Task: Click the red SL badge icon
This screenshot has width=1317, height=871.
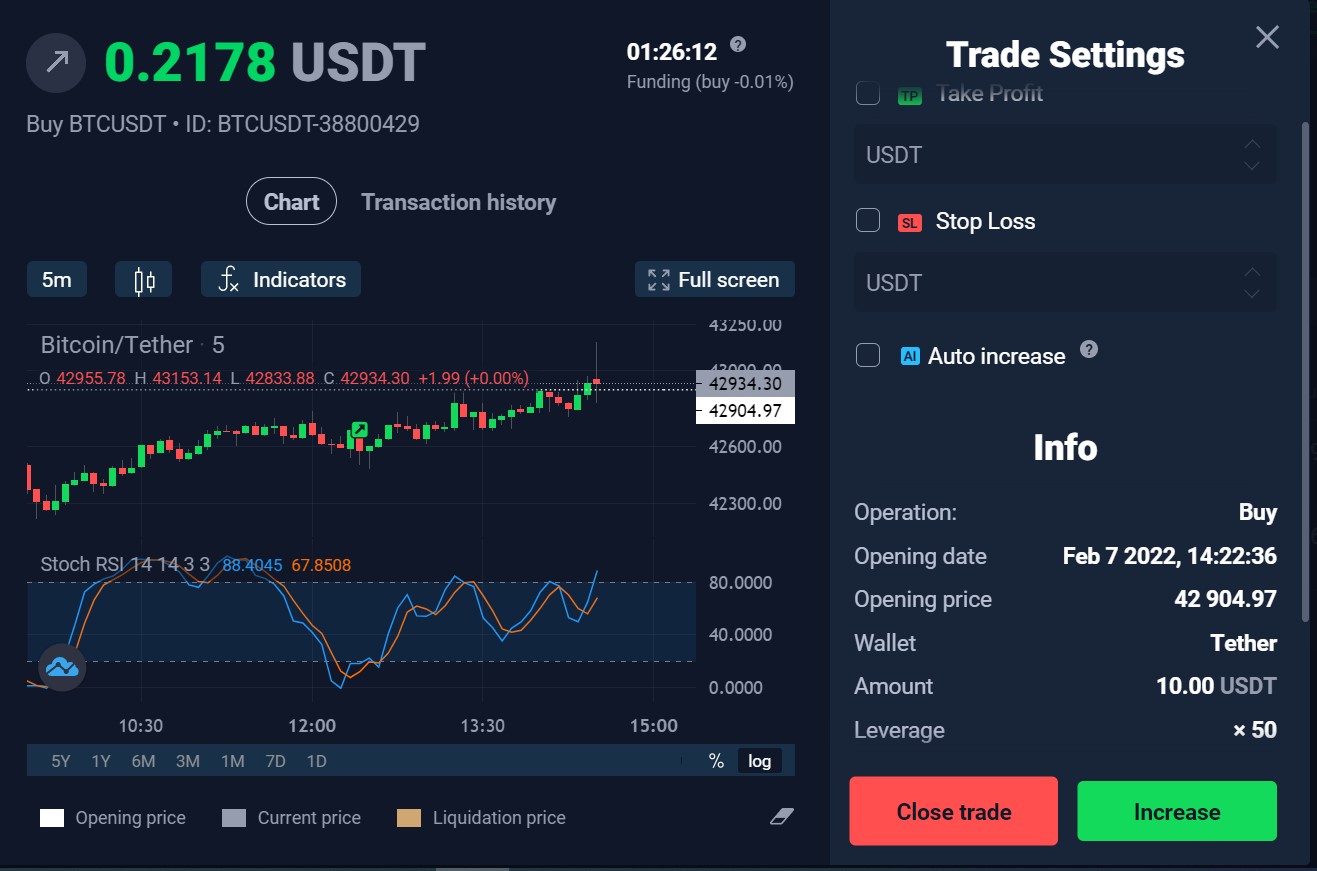Action: tap(910, 223)
